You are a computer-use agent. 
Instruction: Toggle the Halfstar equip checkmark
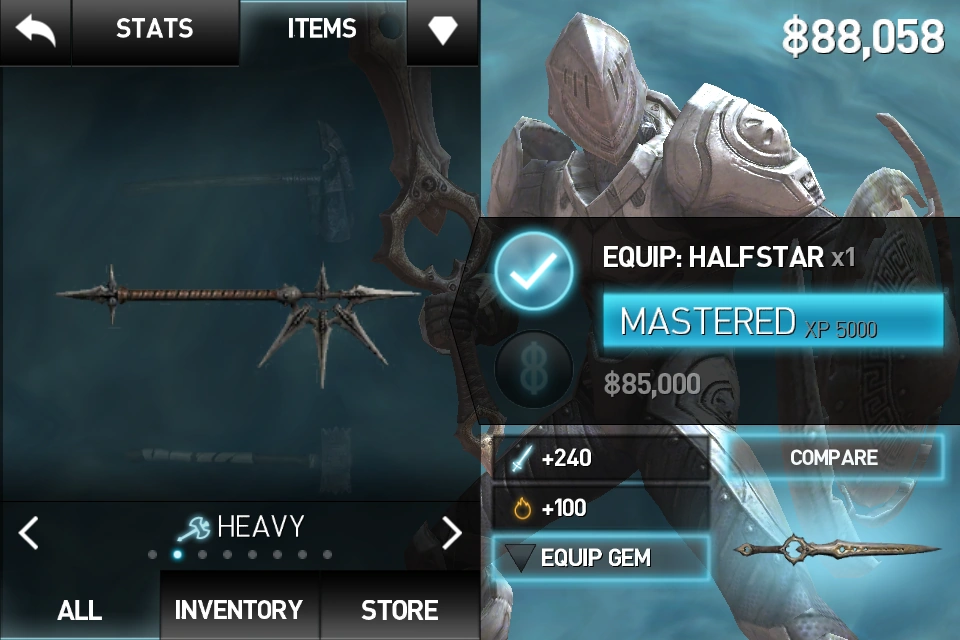534,271
